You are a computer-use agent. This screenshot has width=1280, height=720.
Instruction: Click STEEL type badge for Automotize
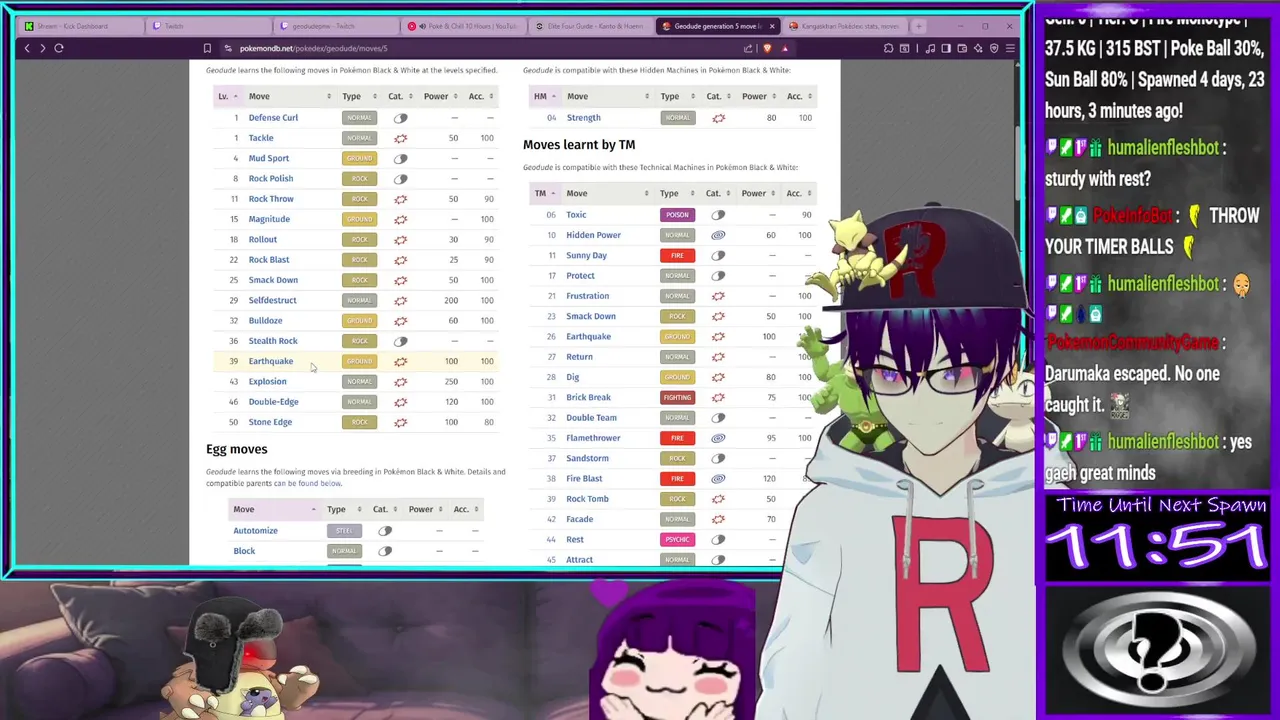[344, 531]
